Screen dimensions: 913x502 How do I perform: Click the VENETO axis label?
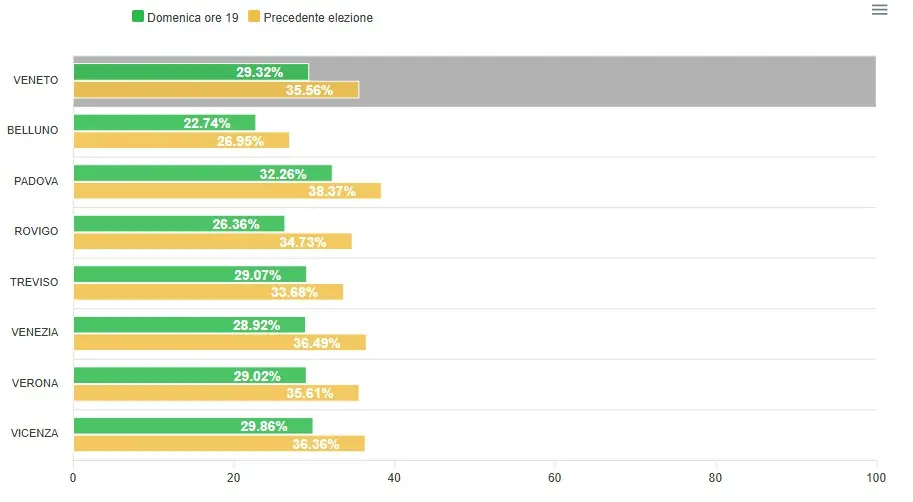pos(36,80)
